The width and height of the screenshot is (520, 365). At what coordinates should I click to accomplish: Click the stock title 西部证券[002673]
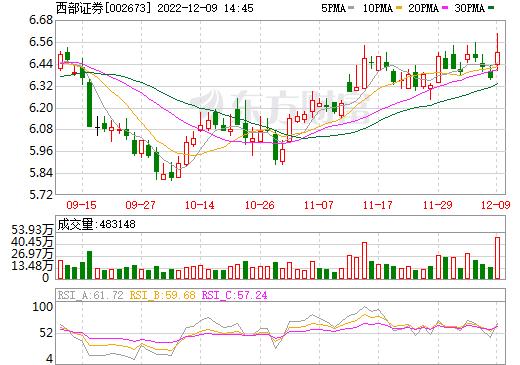(x=103, y=8)
